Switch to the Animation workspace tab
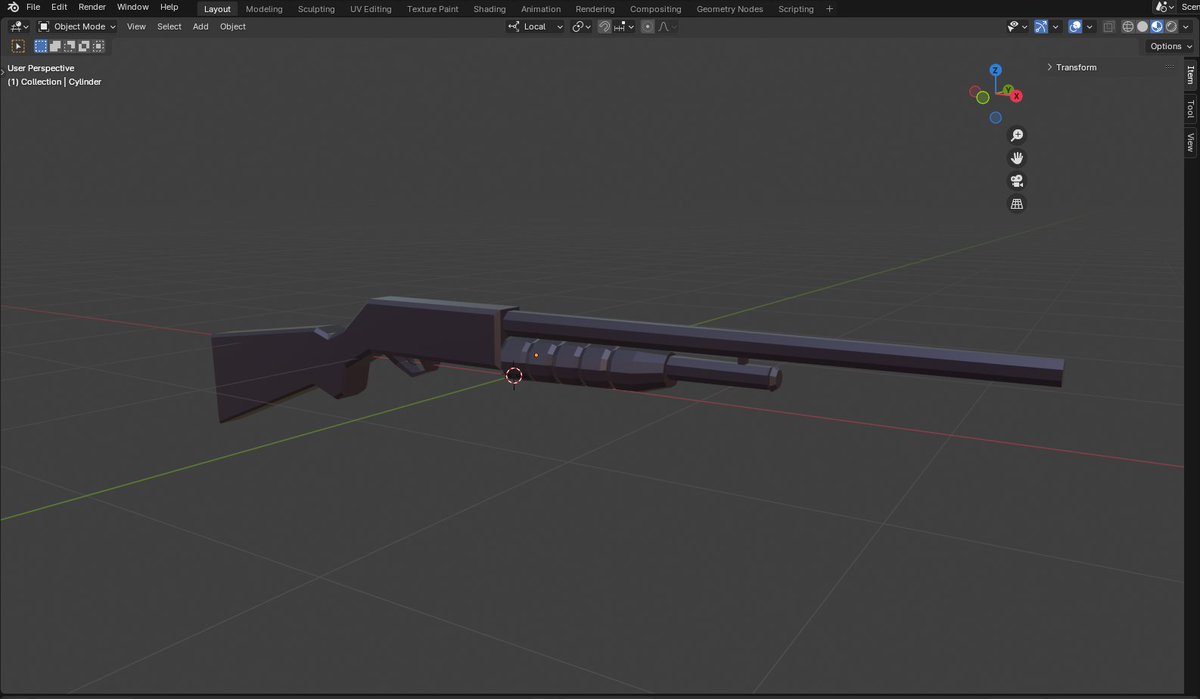The height and width of the screenshot is (699, 1200). 541,9
